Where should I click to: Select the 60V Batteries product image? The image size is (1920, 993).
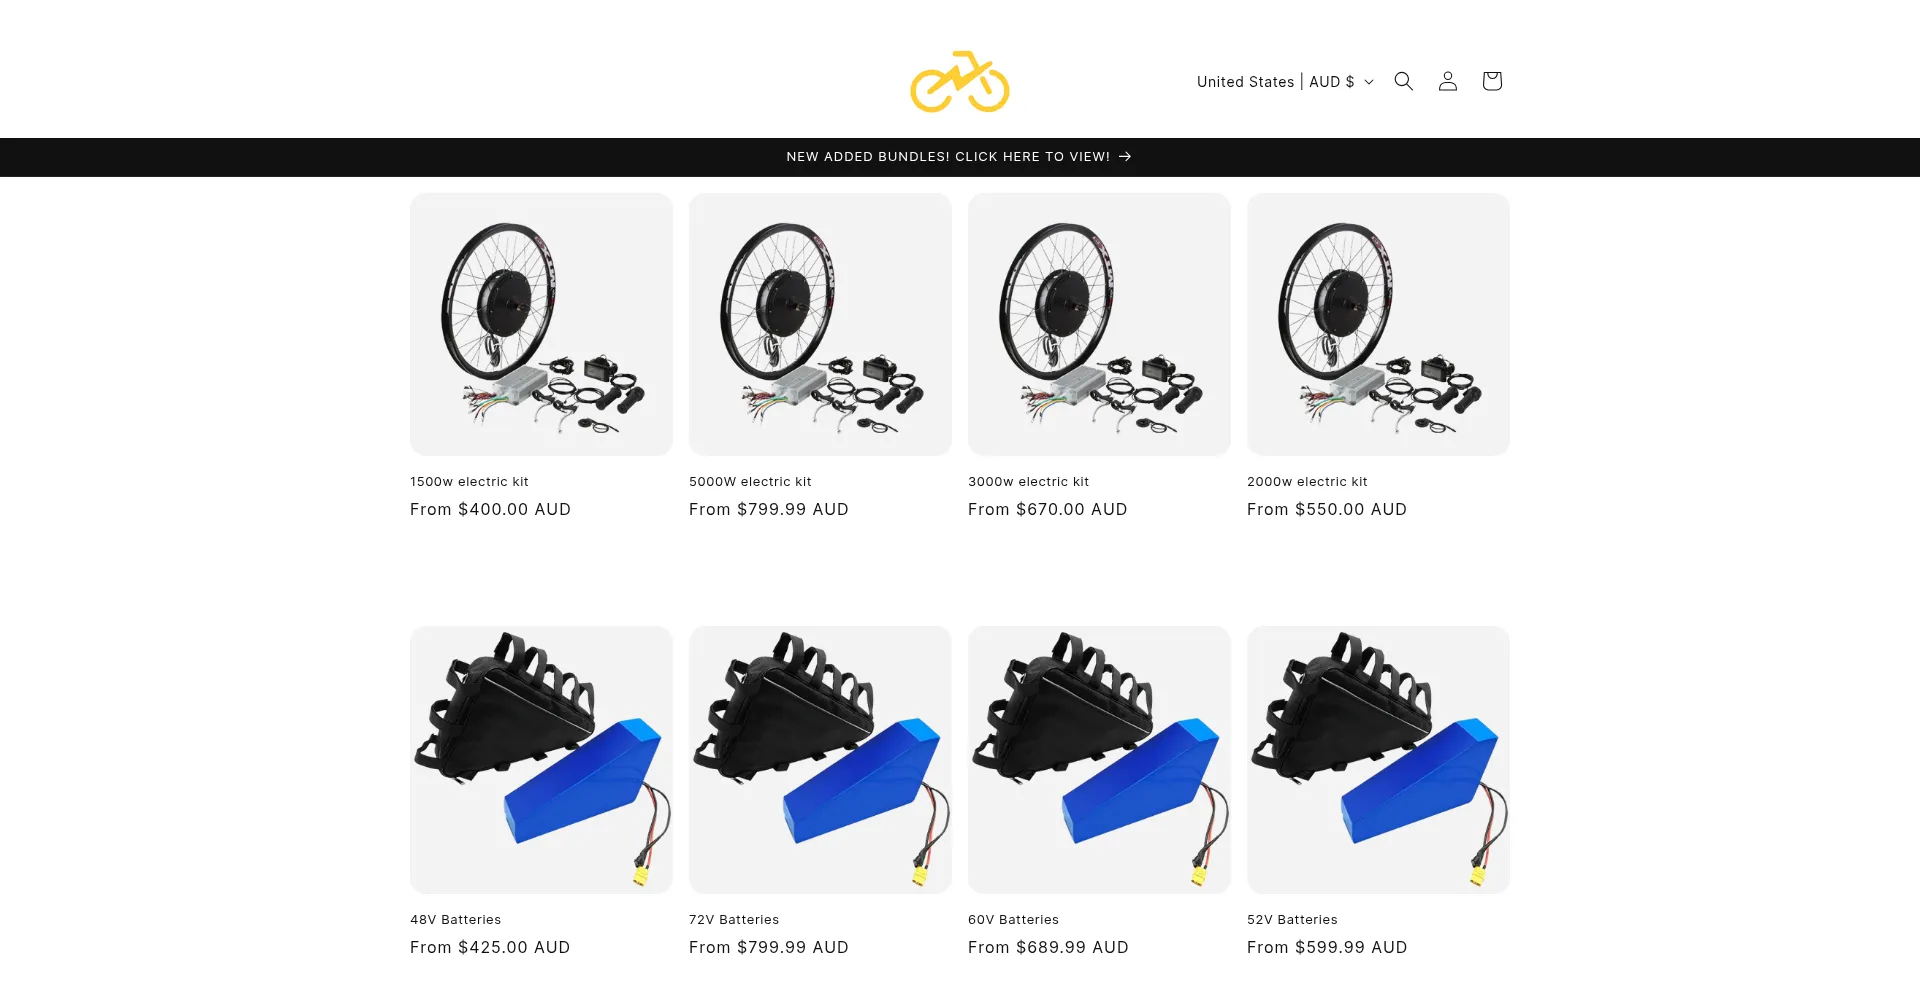pyautogui.click(x=1099, y=760)
